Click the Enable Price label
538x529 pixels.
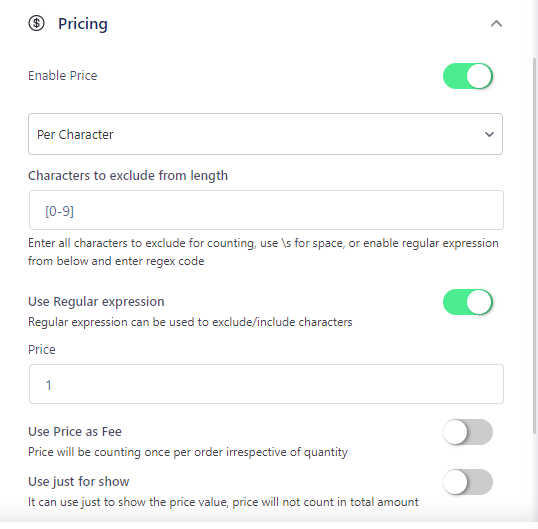click(x=63, y=75)
